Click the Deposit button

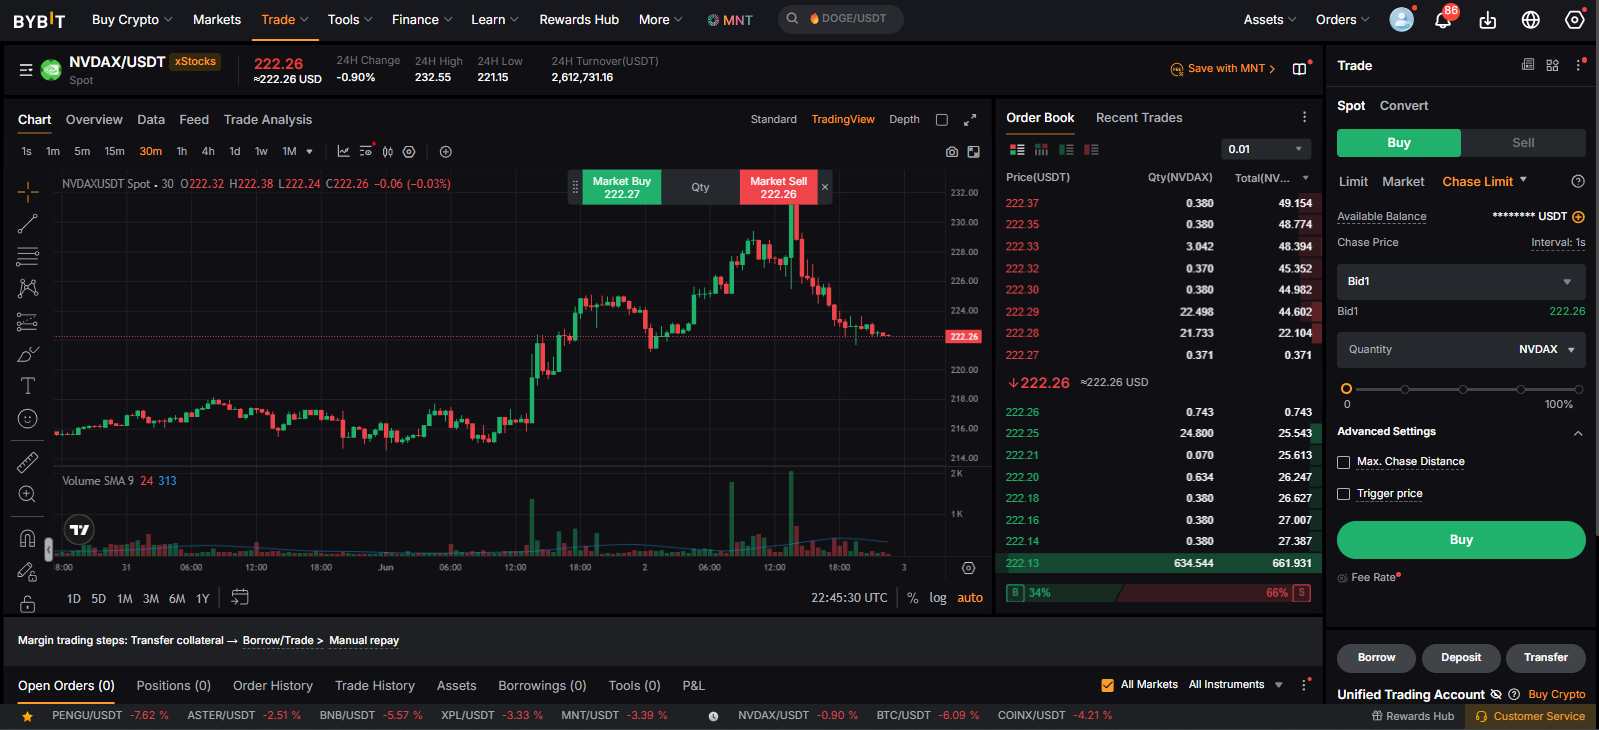[1461, 658]
